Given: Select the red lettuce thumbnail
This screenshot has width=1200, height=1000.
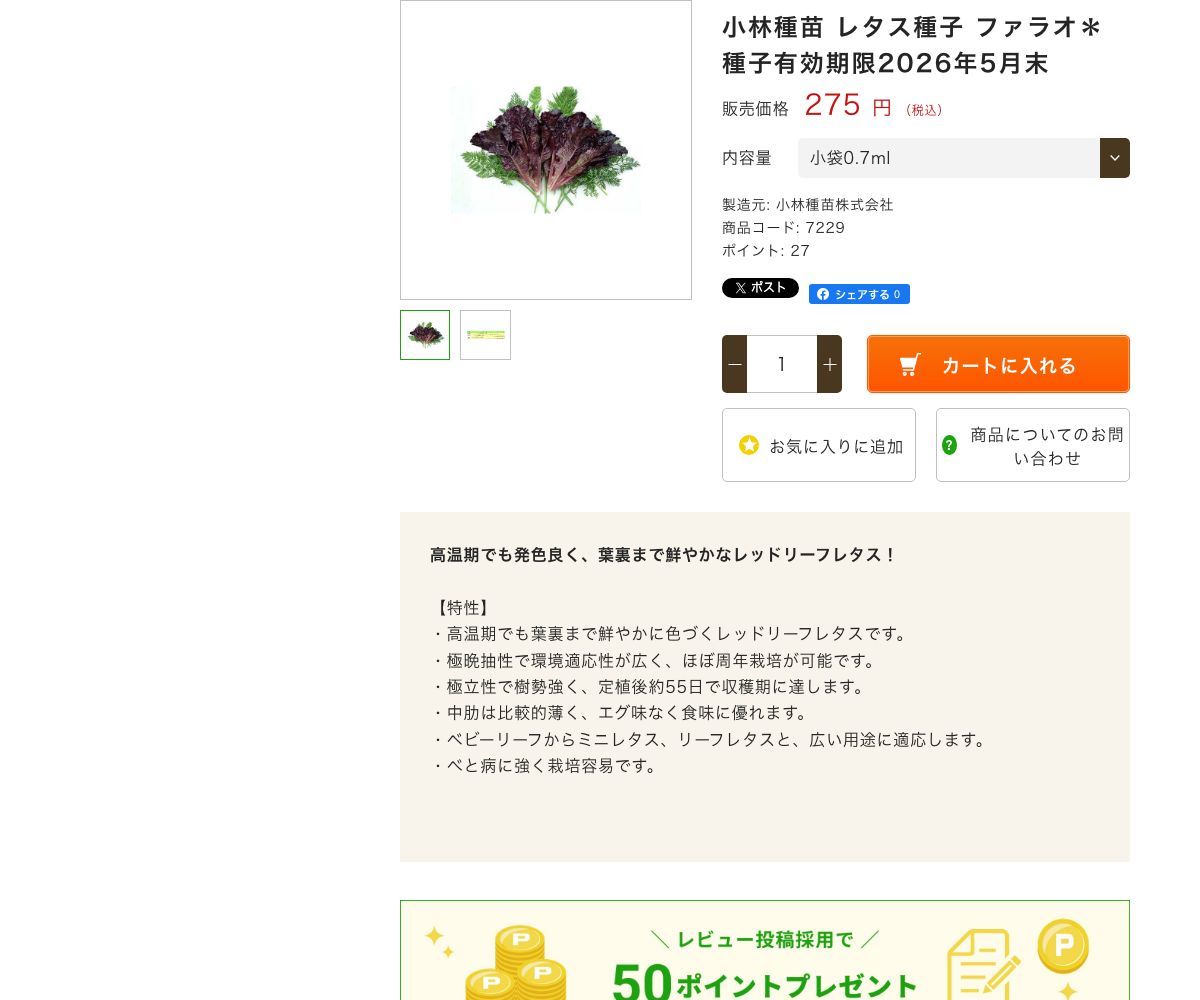Looking at the screenshot, I should pyautogui.click(x=424, y=335).
